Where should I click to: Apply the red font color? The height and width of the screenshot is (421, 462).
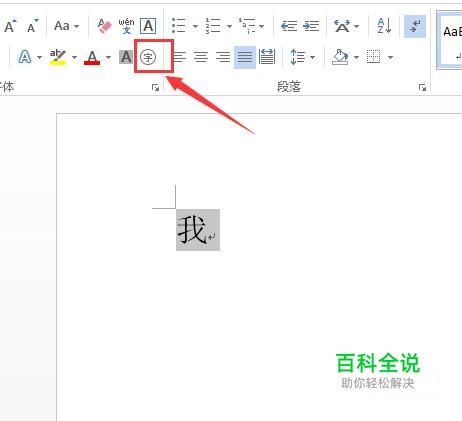[x=92, y=57]
